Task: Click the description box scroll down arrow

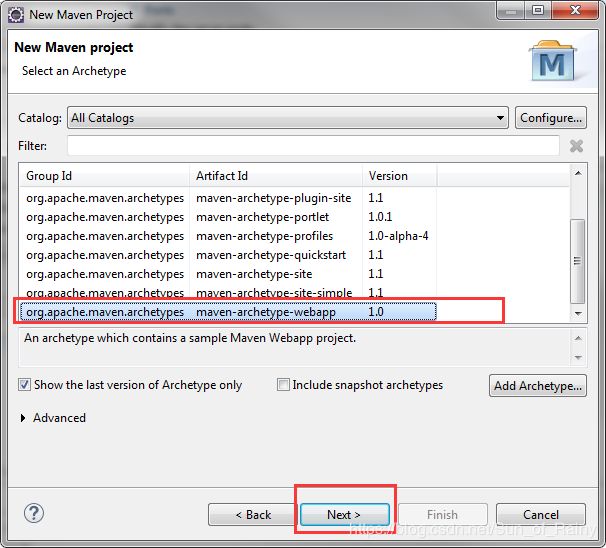Action: click(x=578, y=357)
